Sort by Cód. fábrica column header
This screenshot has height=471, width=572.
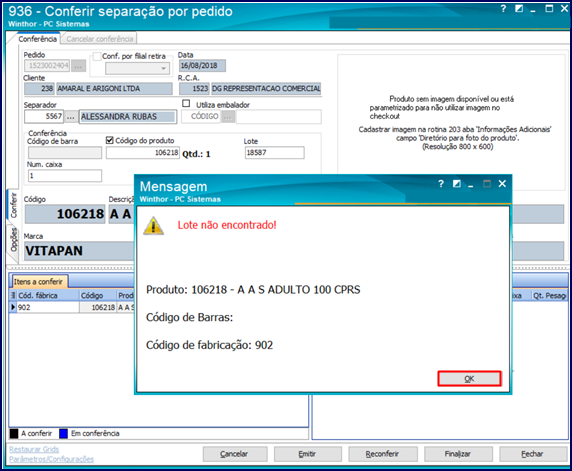[48, 296]
